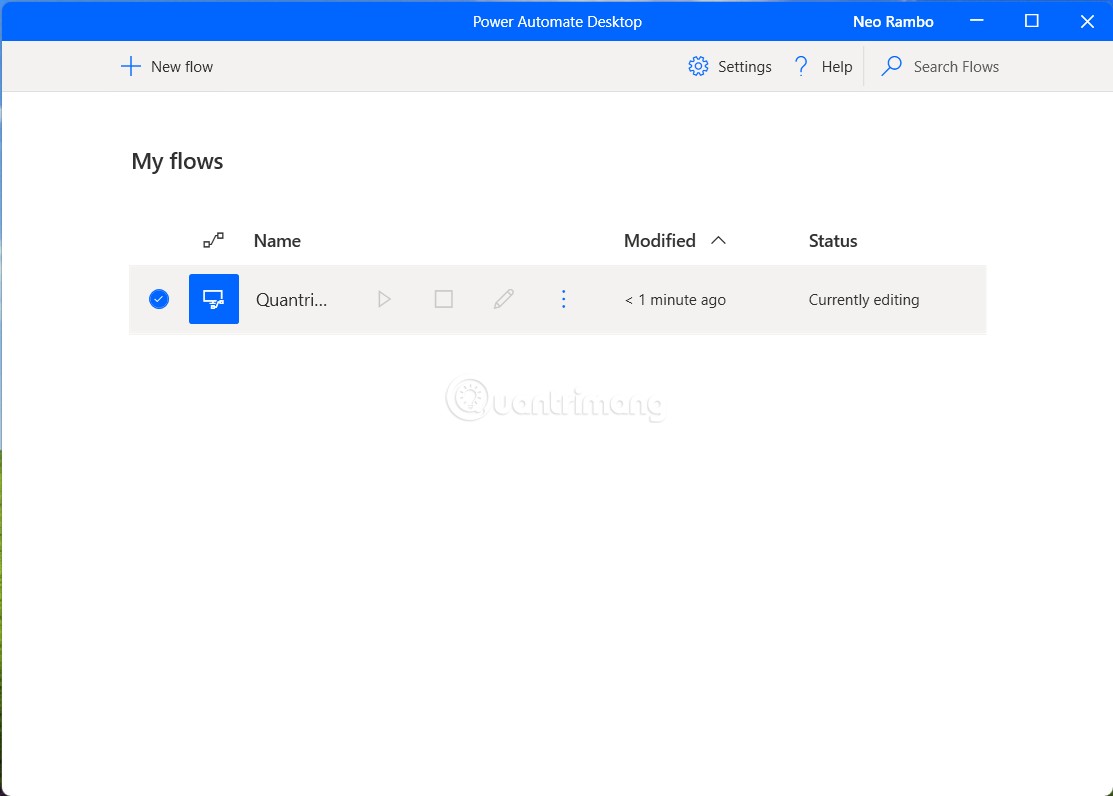Minimize the Power Automate Desktop window
The width and height of the screenshot is (1113, 796).
point(977,21)
